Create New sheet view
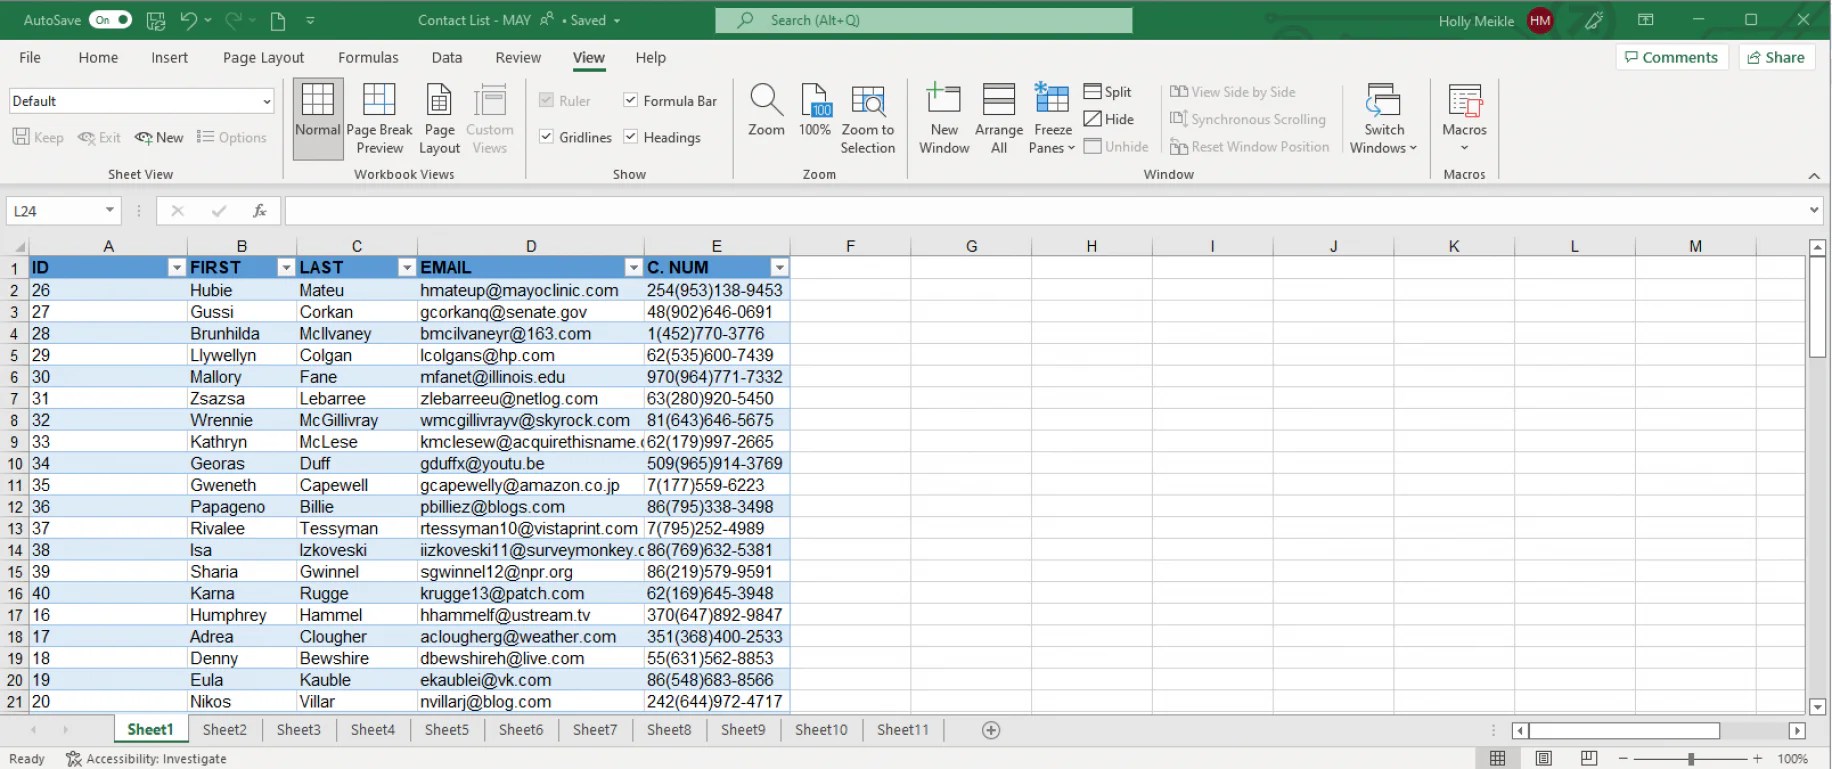Viewport: 1832px width, 769px height. click(x=159, y=138)
